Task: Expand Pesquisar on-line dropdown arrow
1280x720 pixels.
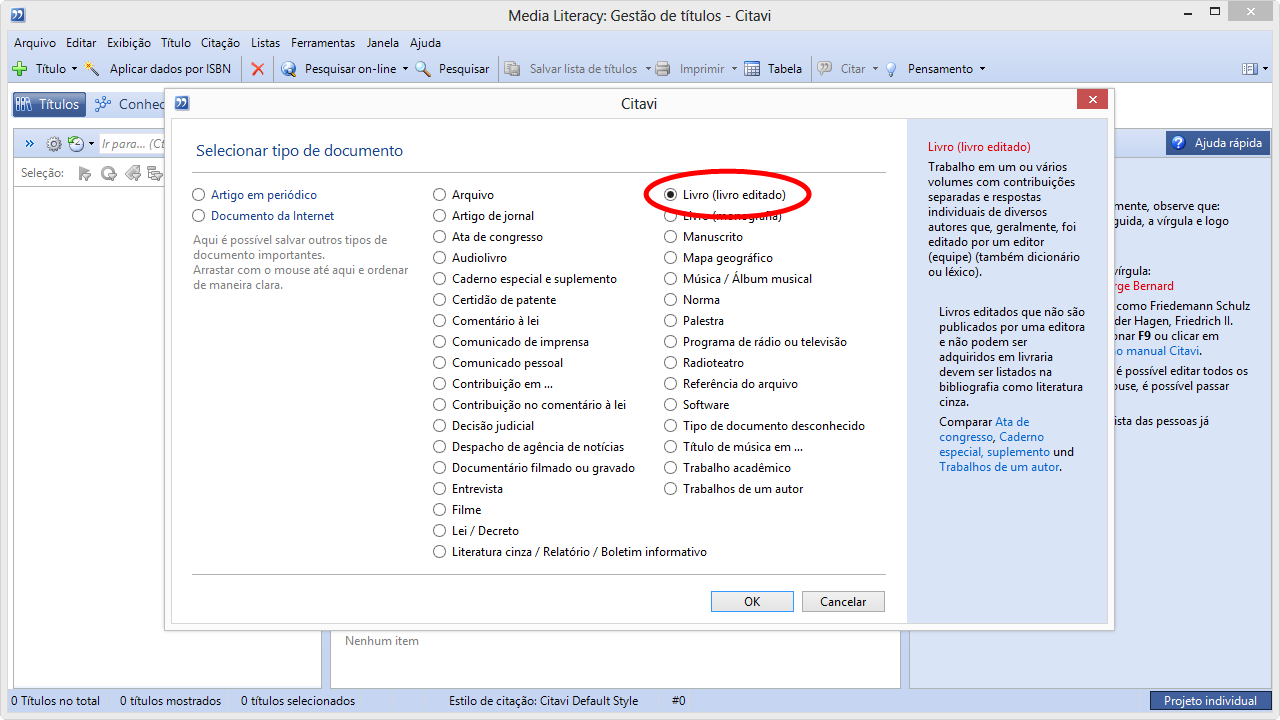Action: click(x=405, y=69)
